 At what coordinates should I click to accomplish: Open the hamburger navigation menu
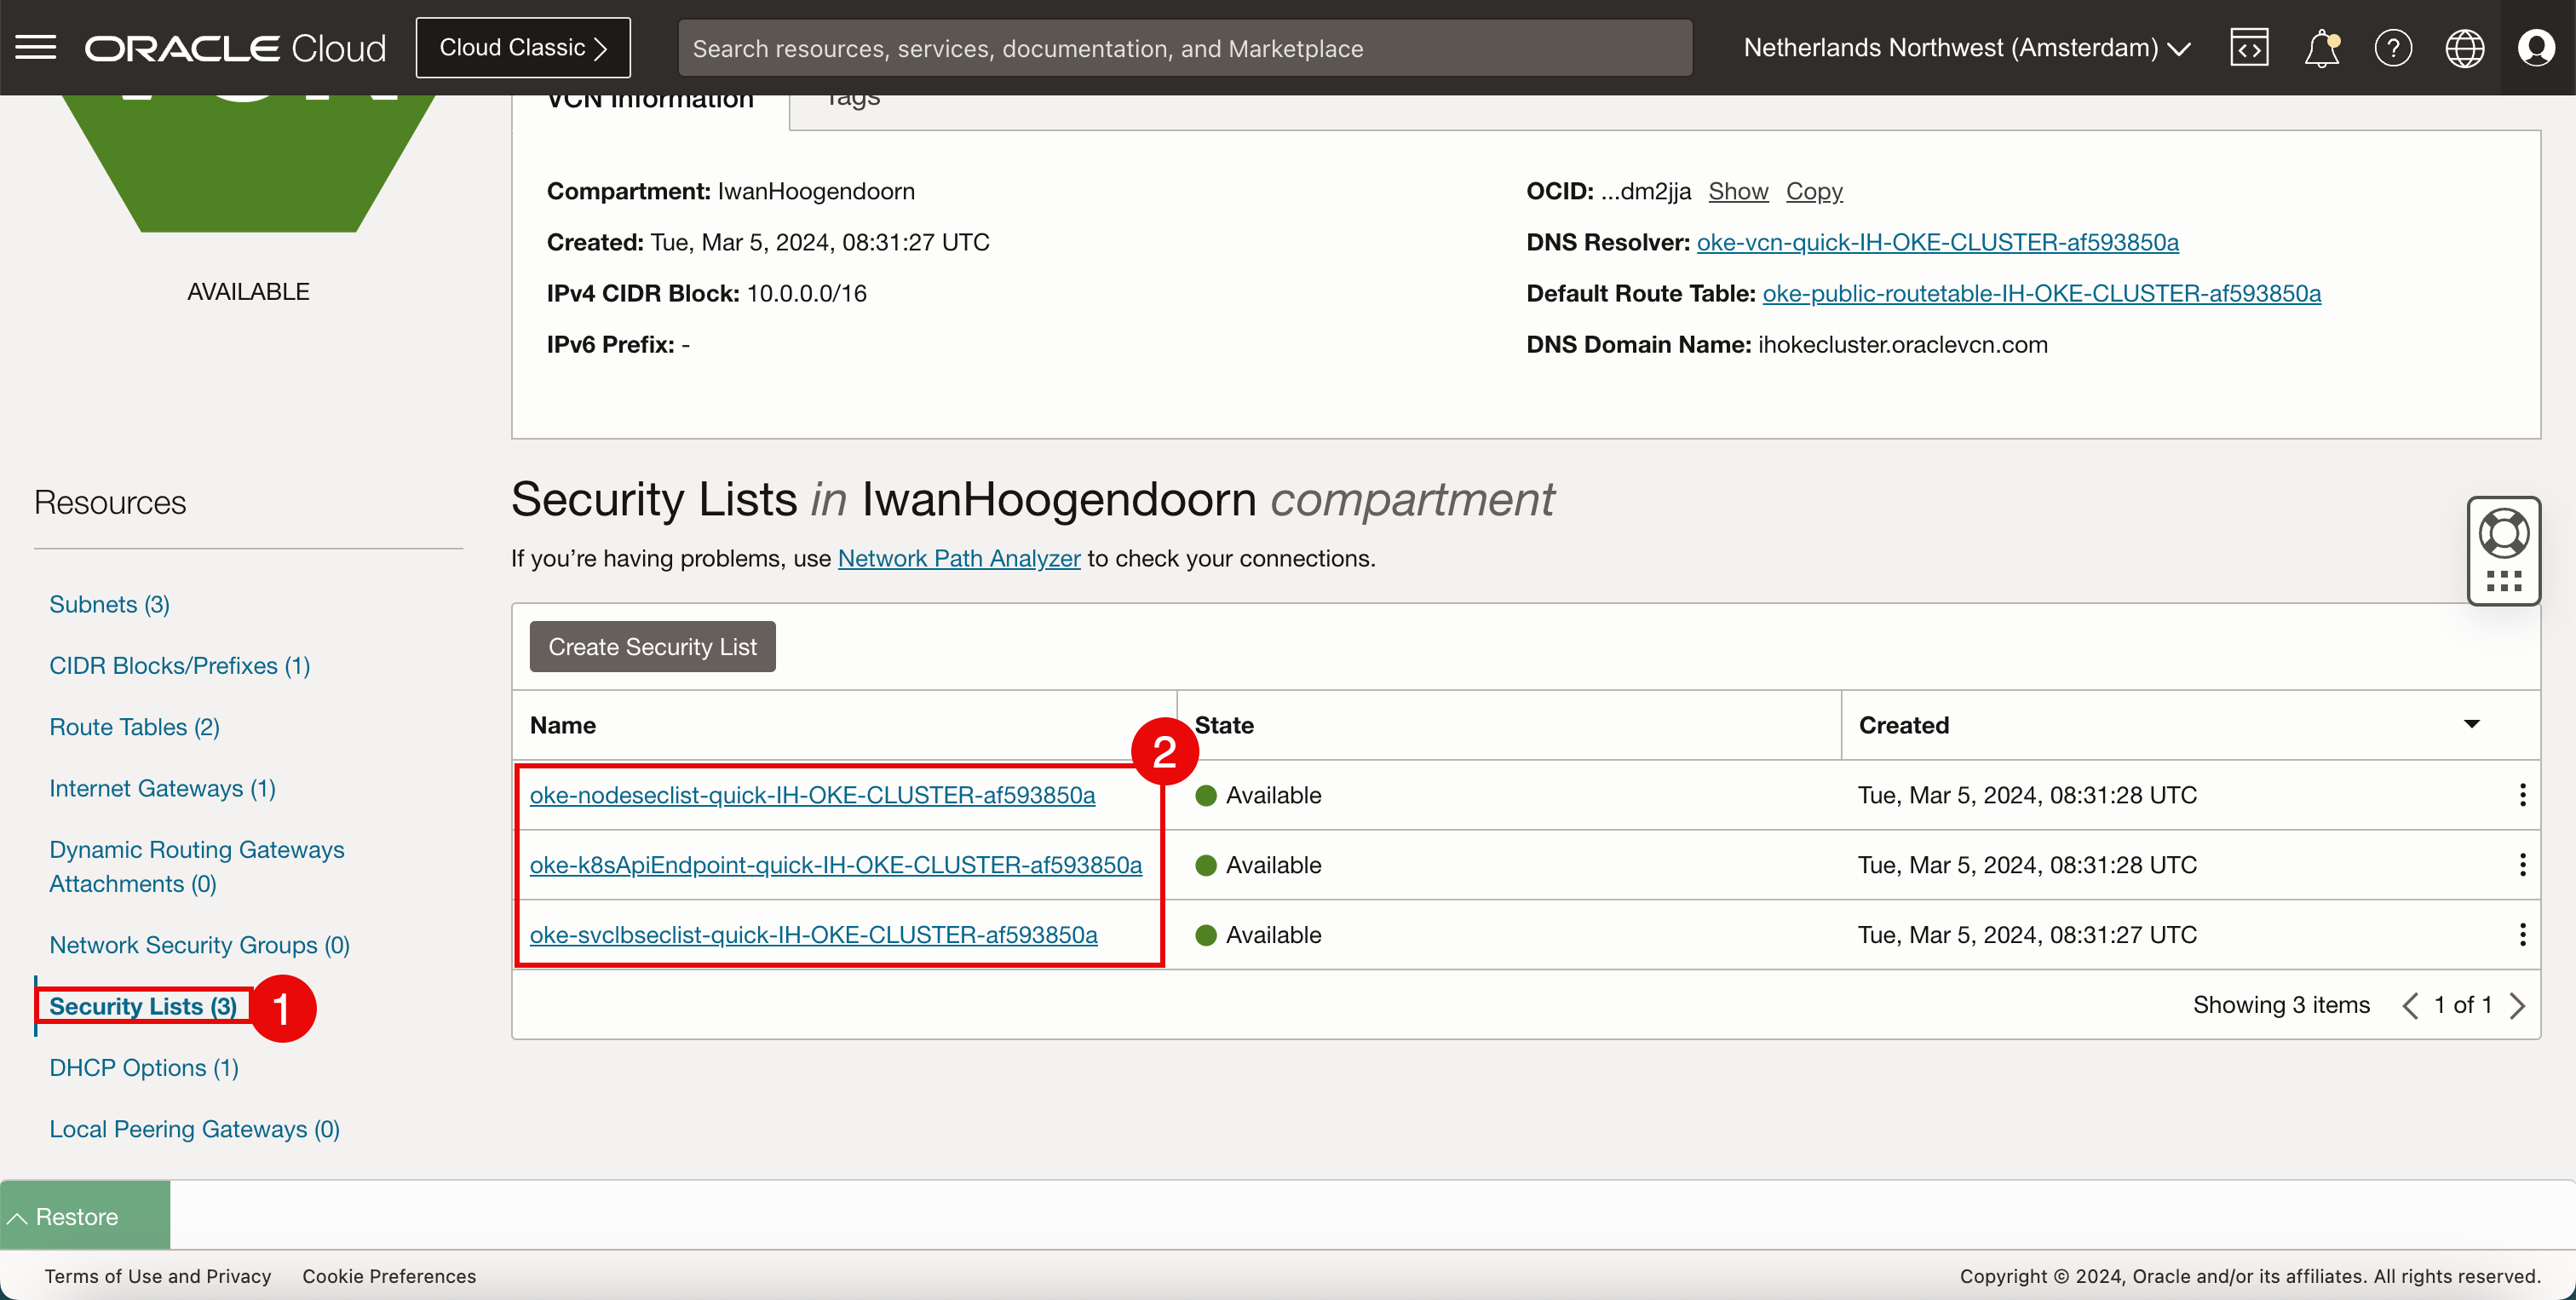pos(36,47)
